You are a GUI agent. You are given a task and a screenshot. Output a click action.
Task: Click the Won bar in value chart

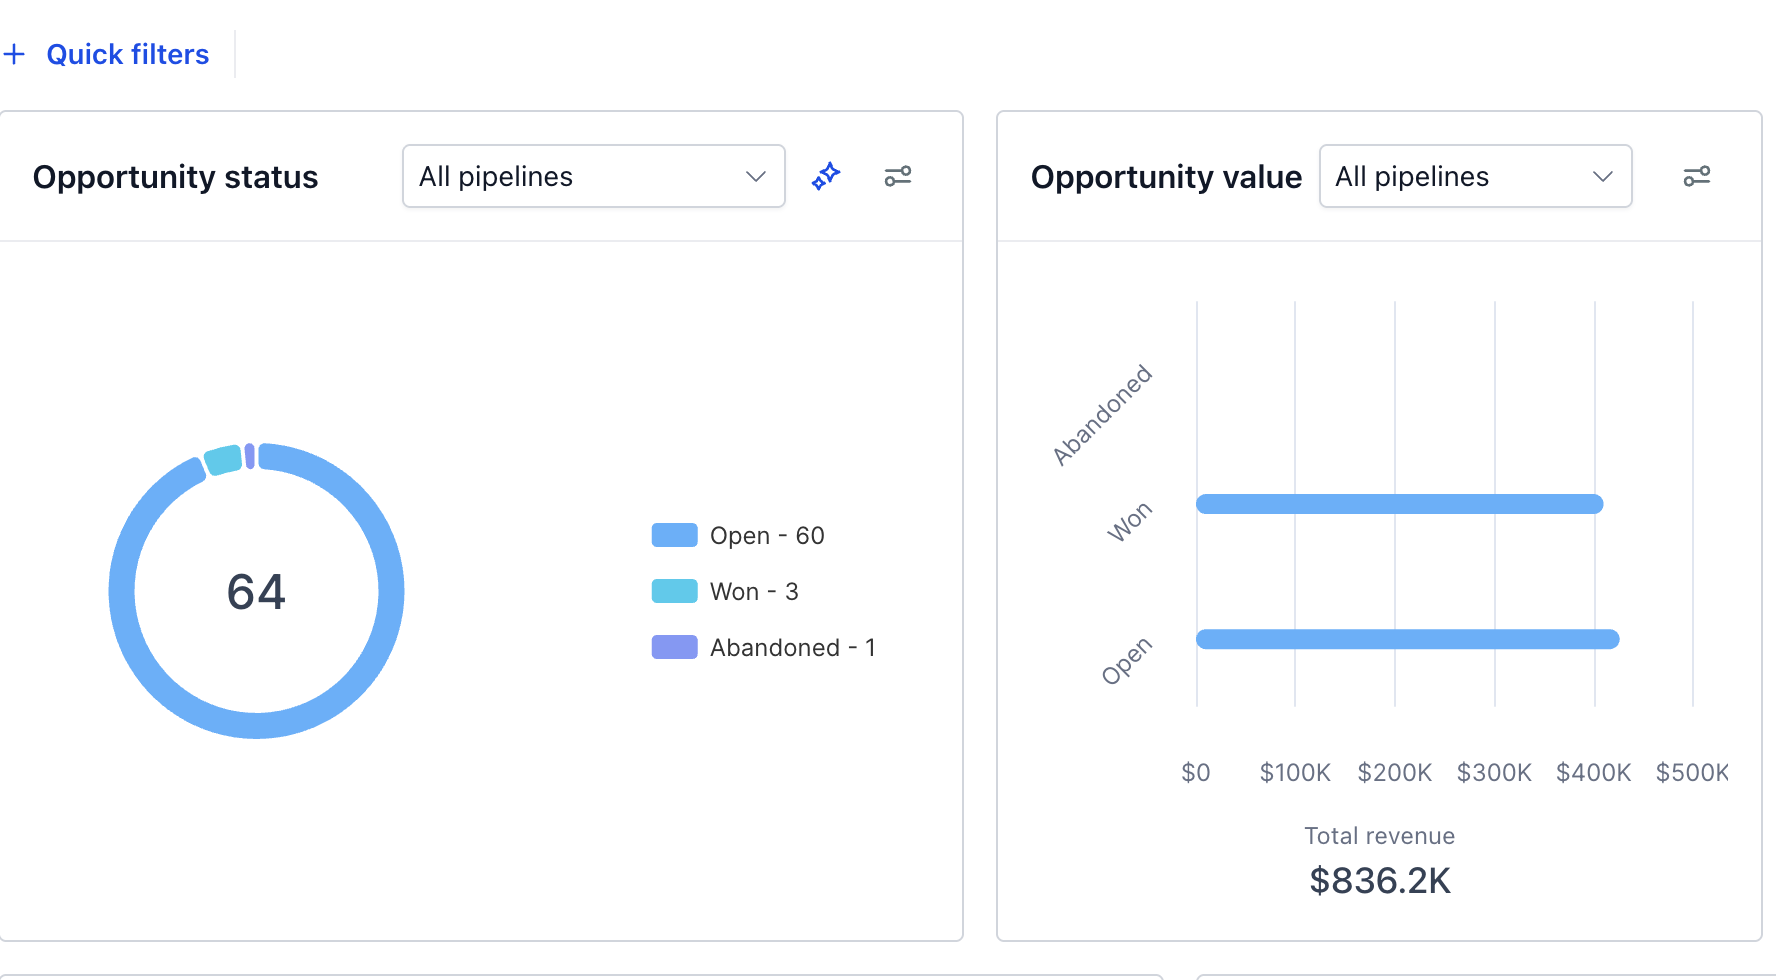[1400, 504]
